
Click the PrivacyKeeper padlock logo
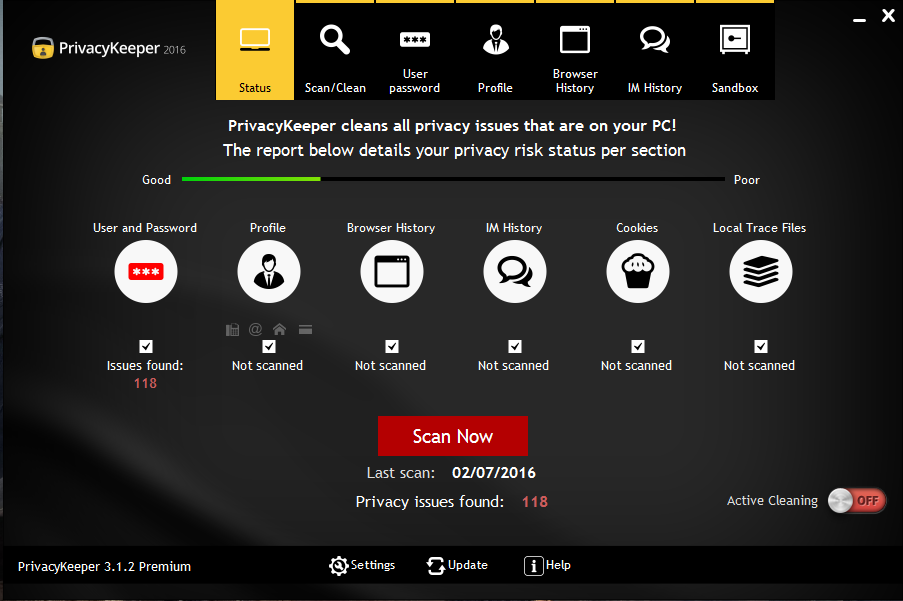43,48
